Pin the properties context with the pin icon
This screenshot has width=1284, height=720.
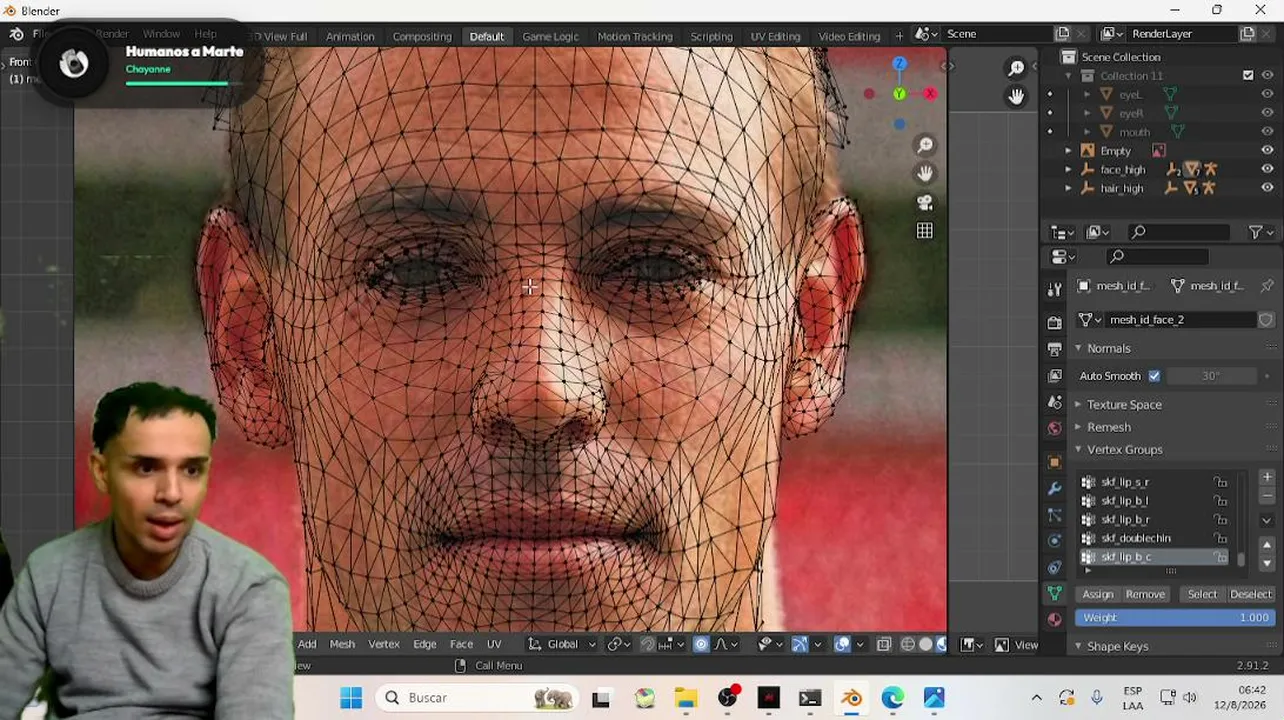(x=1267, y=286)
